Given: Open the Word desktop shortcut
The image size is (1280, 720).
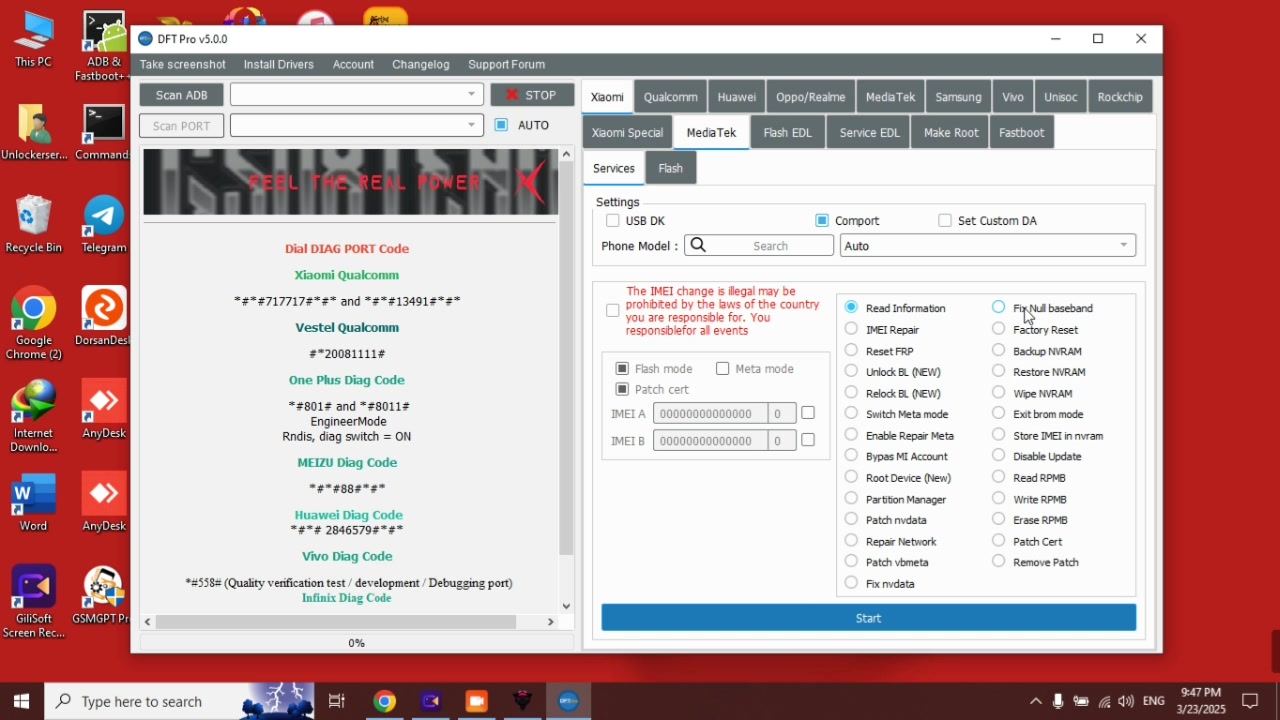Looking at the screenshot, I should (x=33, y=502).
